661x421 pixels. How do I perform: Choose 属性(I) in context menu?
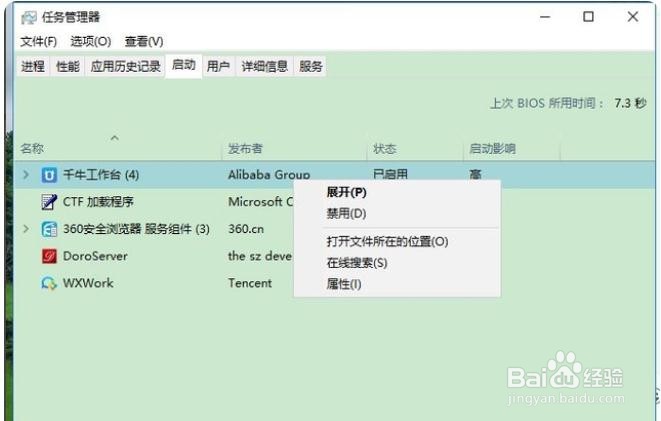tap(344, 284)
